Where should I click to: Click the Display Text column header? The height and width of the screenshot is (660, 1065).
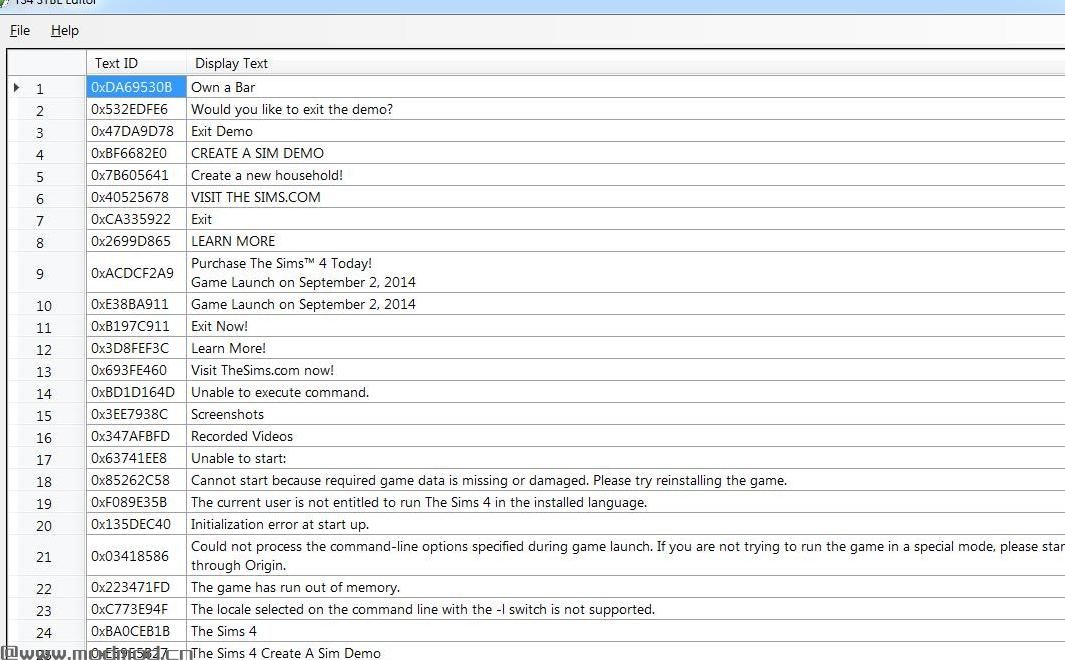[232, 63]
